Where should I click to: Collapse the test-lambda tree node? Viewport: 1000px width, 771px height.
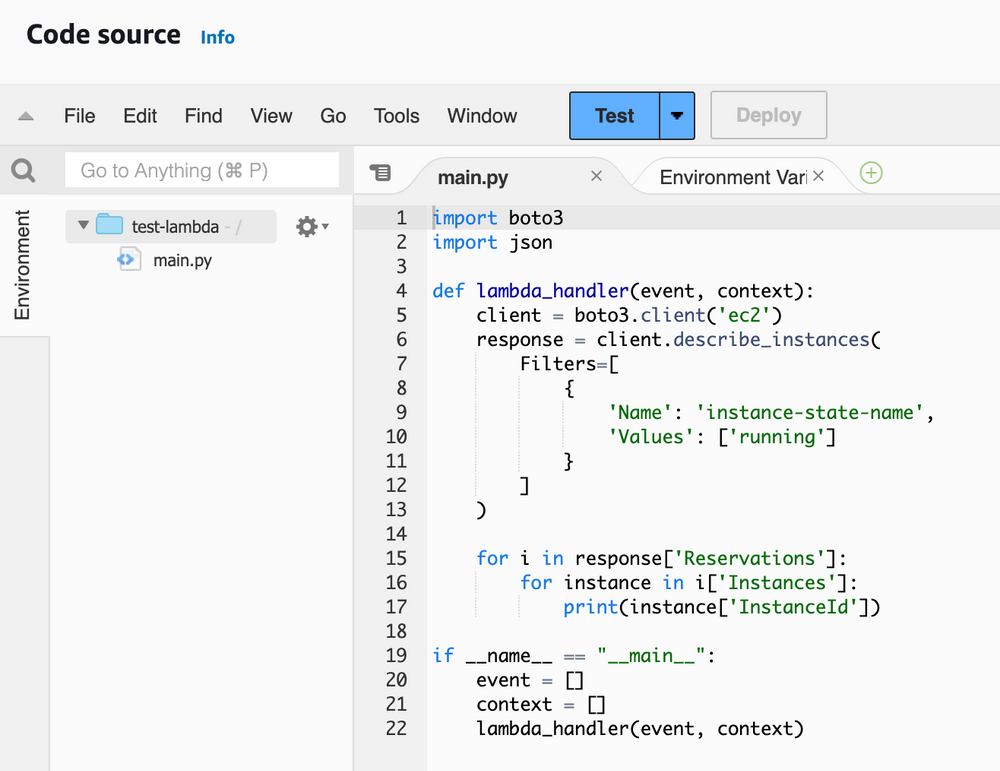[x=82, y=226]
